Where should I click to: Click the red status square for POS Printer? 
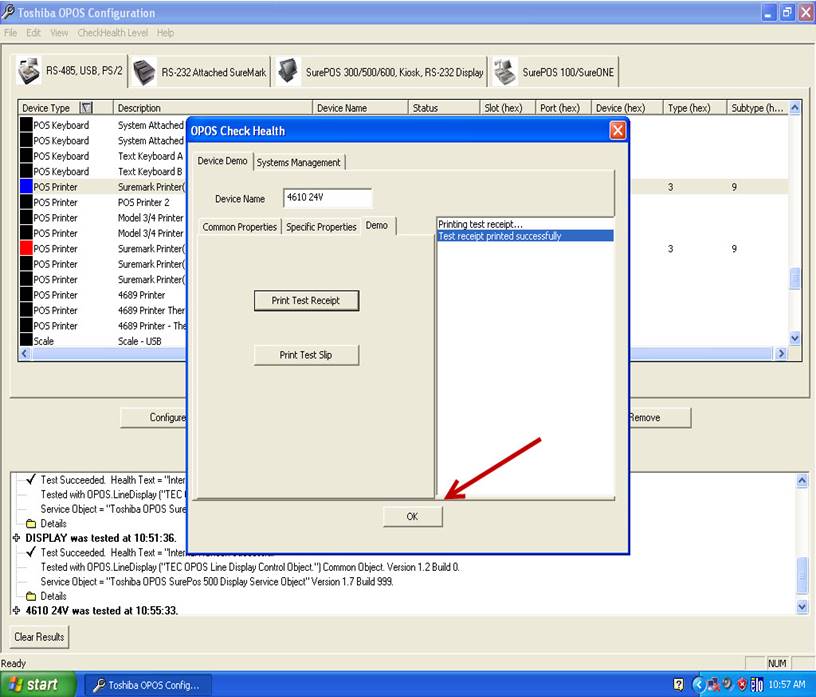tap(26, 248)
